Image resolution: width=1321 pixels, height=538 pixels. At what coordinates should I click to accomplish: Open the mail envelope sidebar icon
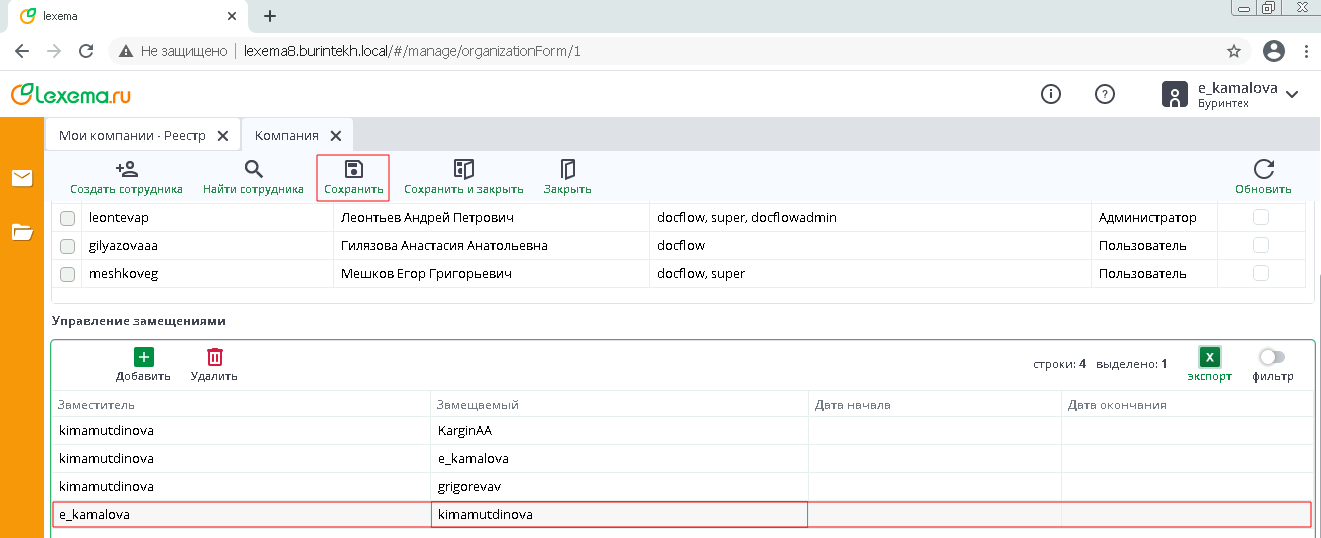click(x=22, y=178)
